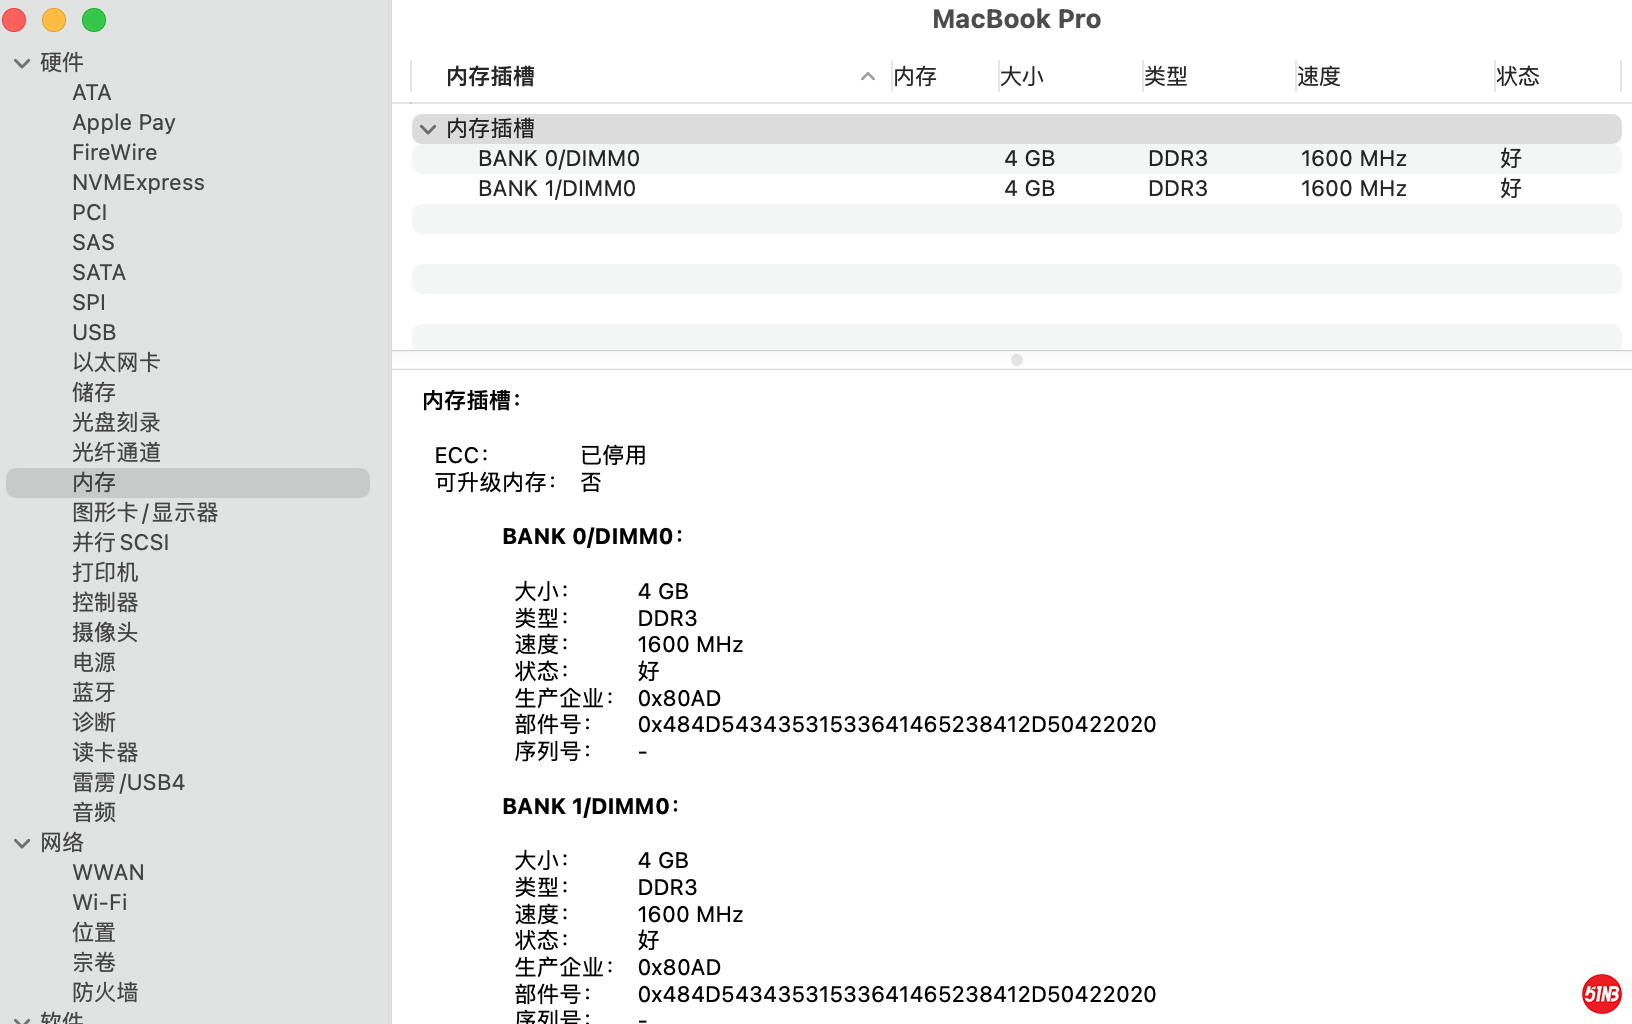Screen dimensions: 1632x1024
Task: Select 内存 in the sidebar
Action: (x=188, y=483)
